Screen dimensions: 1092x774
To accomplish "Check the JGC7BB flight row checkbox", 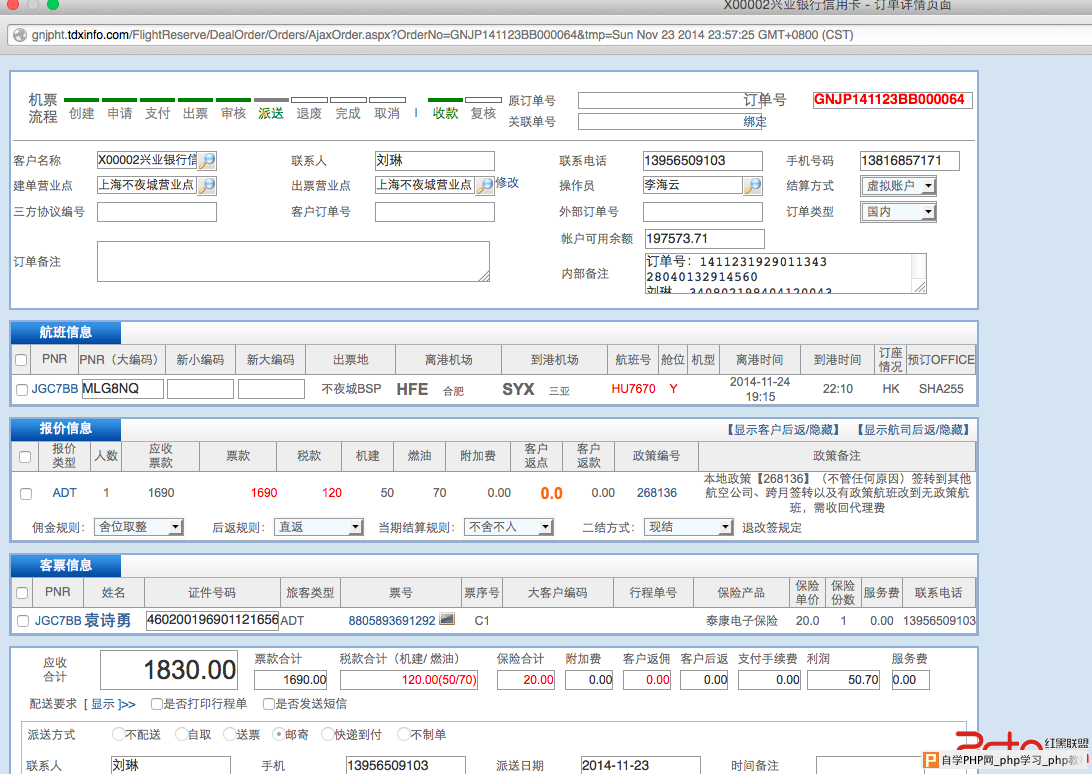I will [x=22, y=390].
